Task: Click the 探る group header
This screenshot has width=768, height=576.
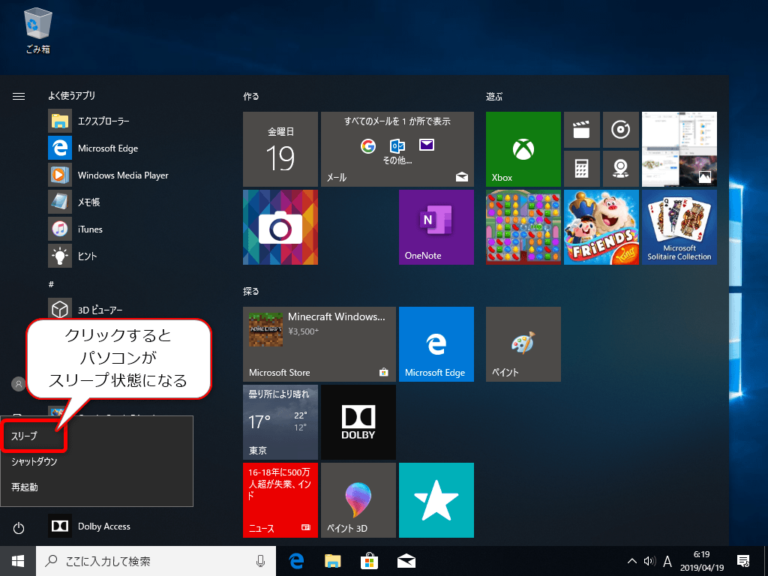Action: click(251, 291)
